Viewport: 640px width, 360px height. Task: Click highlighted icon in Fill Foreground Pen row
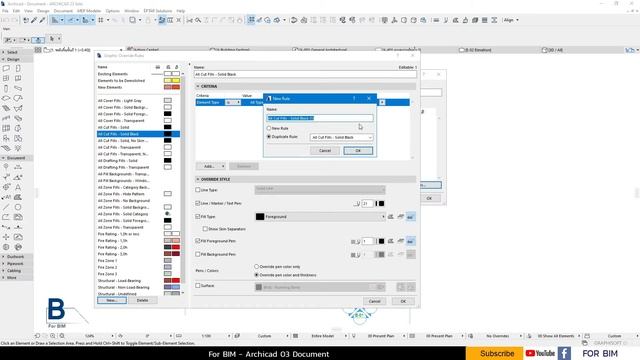pyautogui.click(x=411, y=241)
